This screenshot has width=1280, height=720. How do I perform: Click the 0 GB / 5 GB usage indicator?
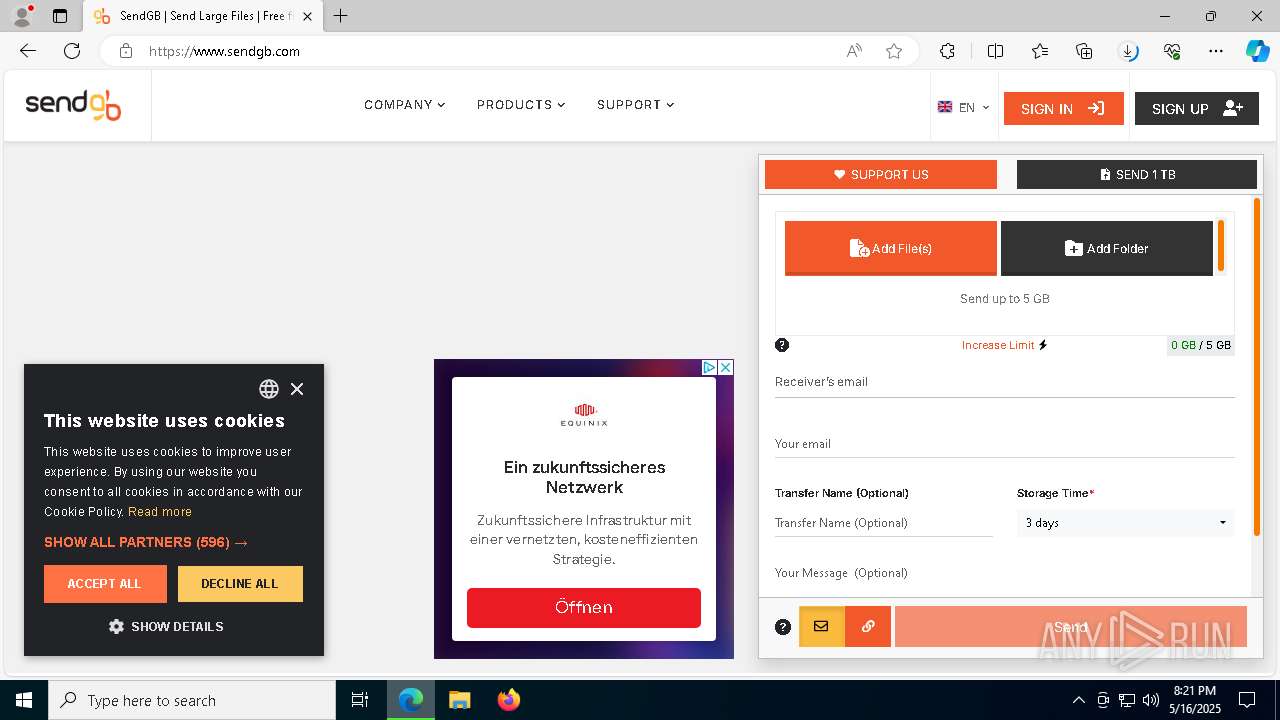(x=1200, y=345)
